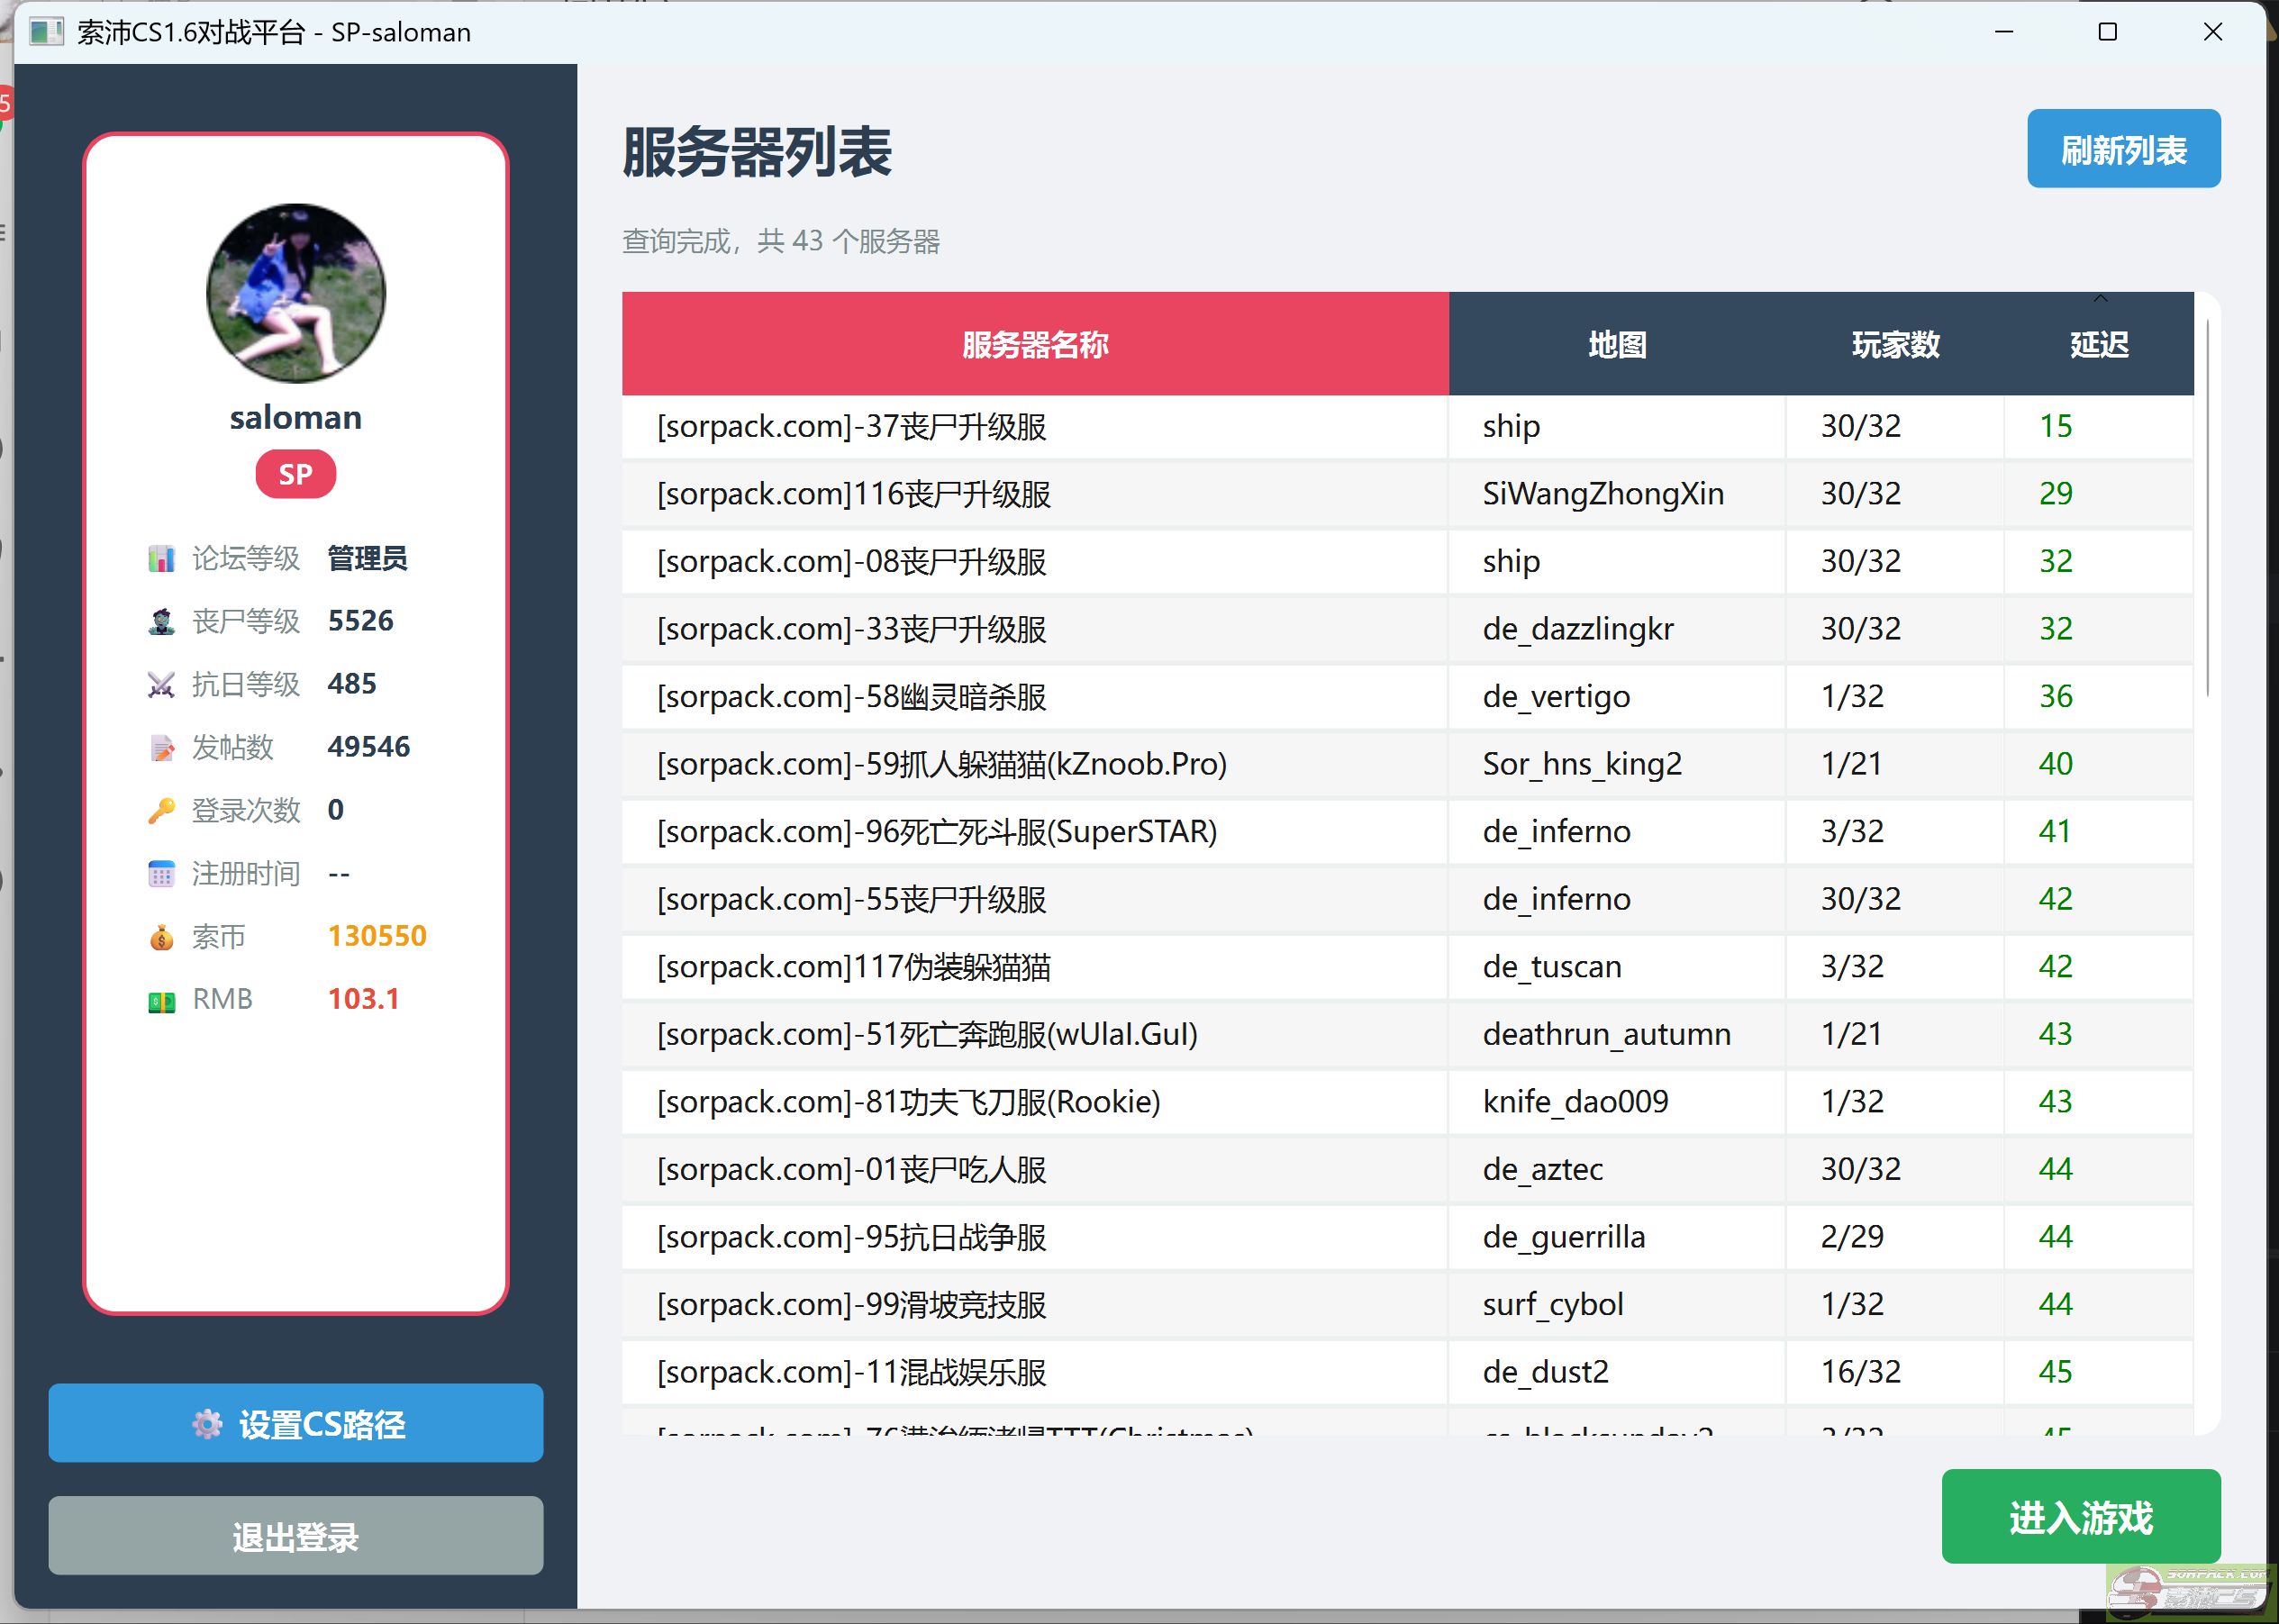Screen dimensions: 2279x1624
Task: Sort by the 地图 map column header
Action: tap(1617, 345)
